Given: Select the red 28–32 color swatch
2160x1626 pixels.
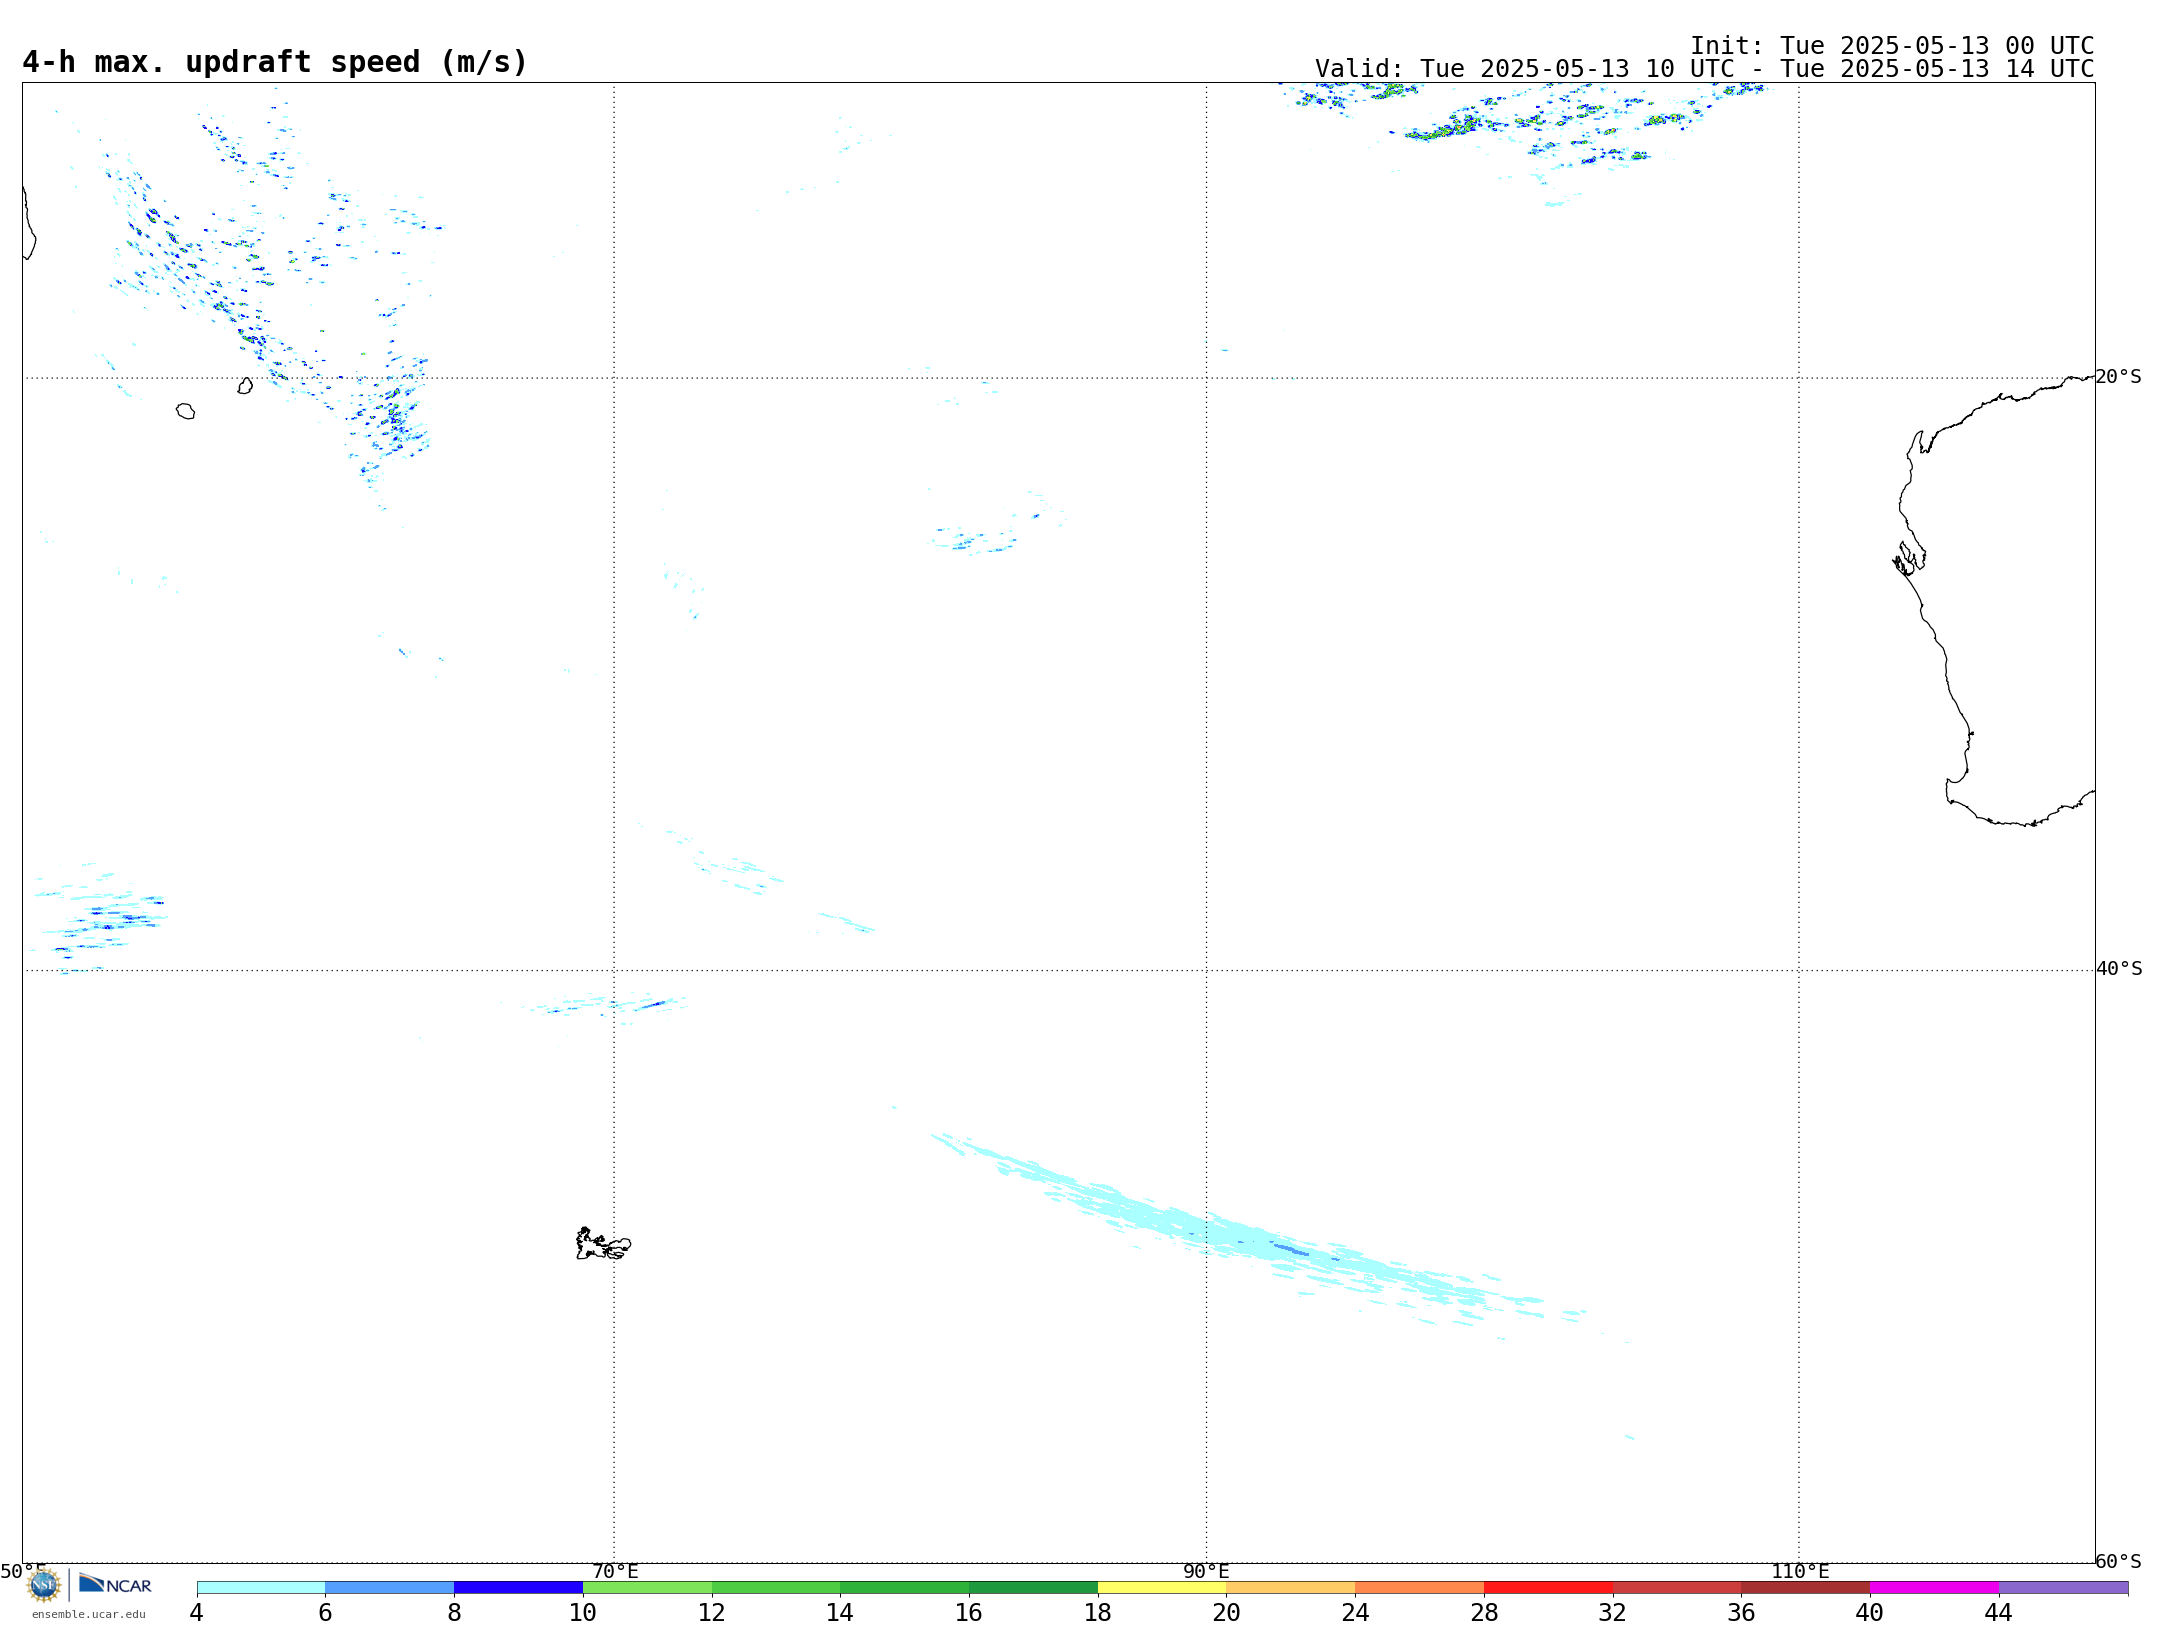Looking at the screenshot, I should pyautogui.click(x=1548, y=1587).
